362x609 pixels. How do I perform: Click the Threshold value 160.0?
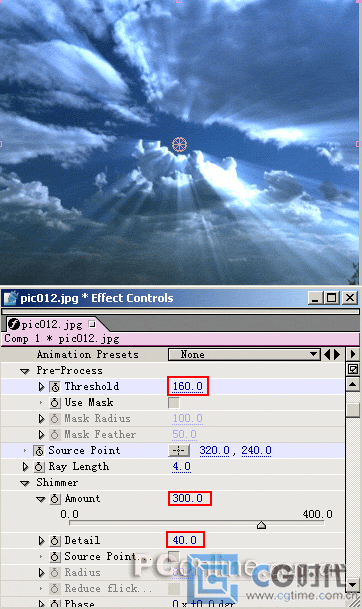pyautogui.click(x=188, y=386)
